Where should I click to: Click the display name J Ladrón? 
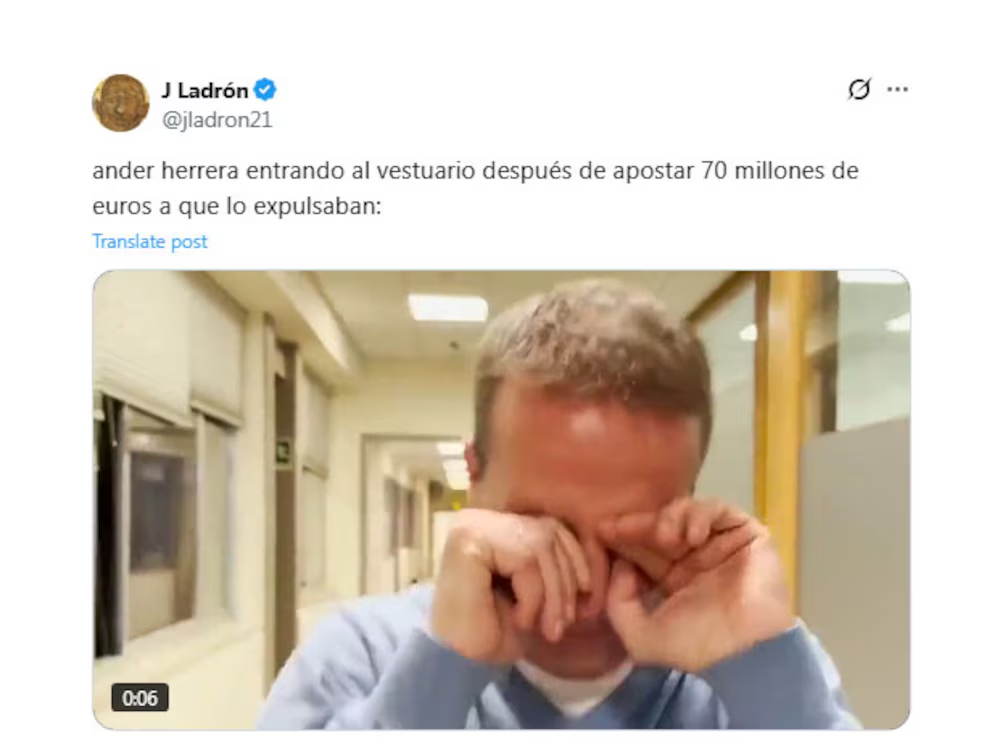pyautogui.click(x=204, y=90)
